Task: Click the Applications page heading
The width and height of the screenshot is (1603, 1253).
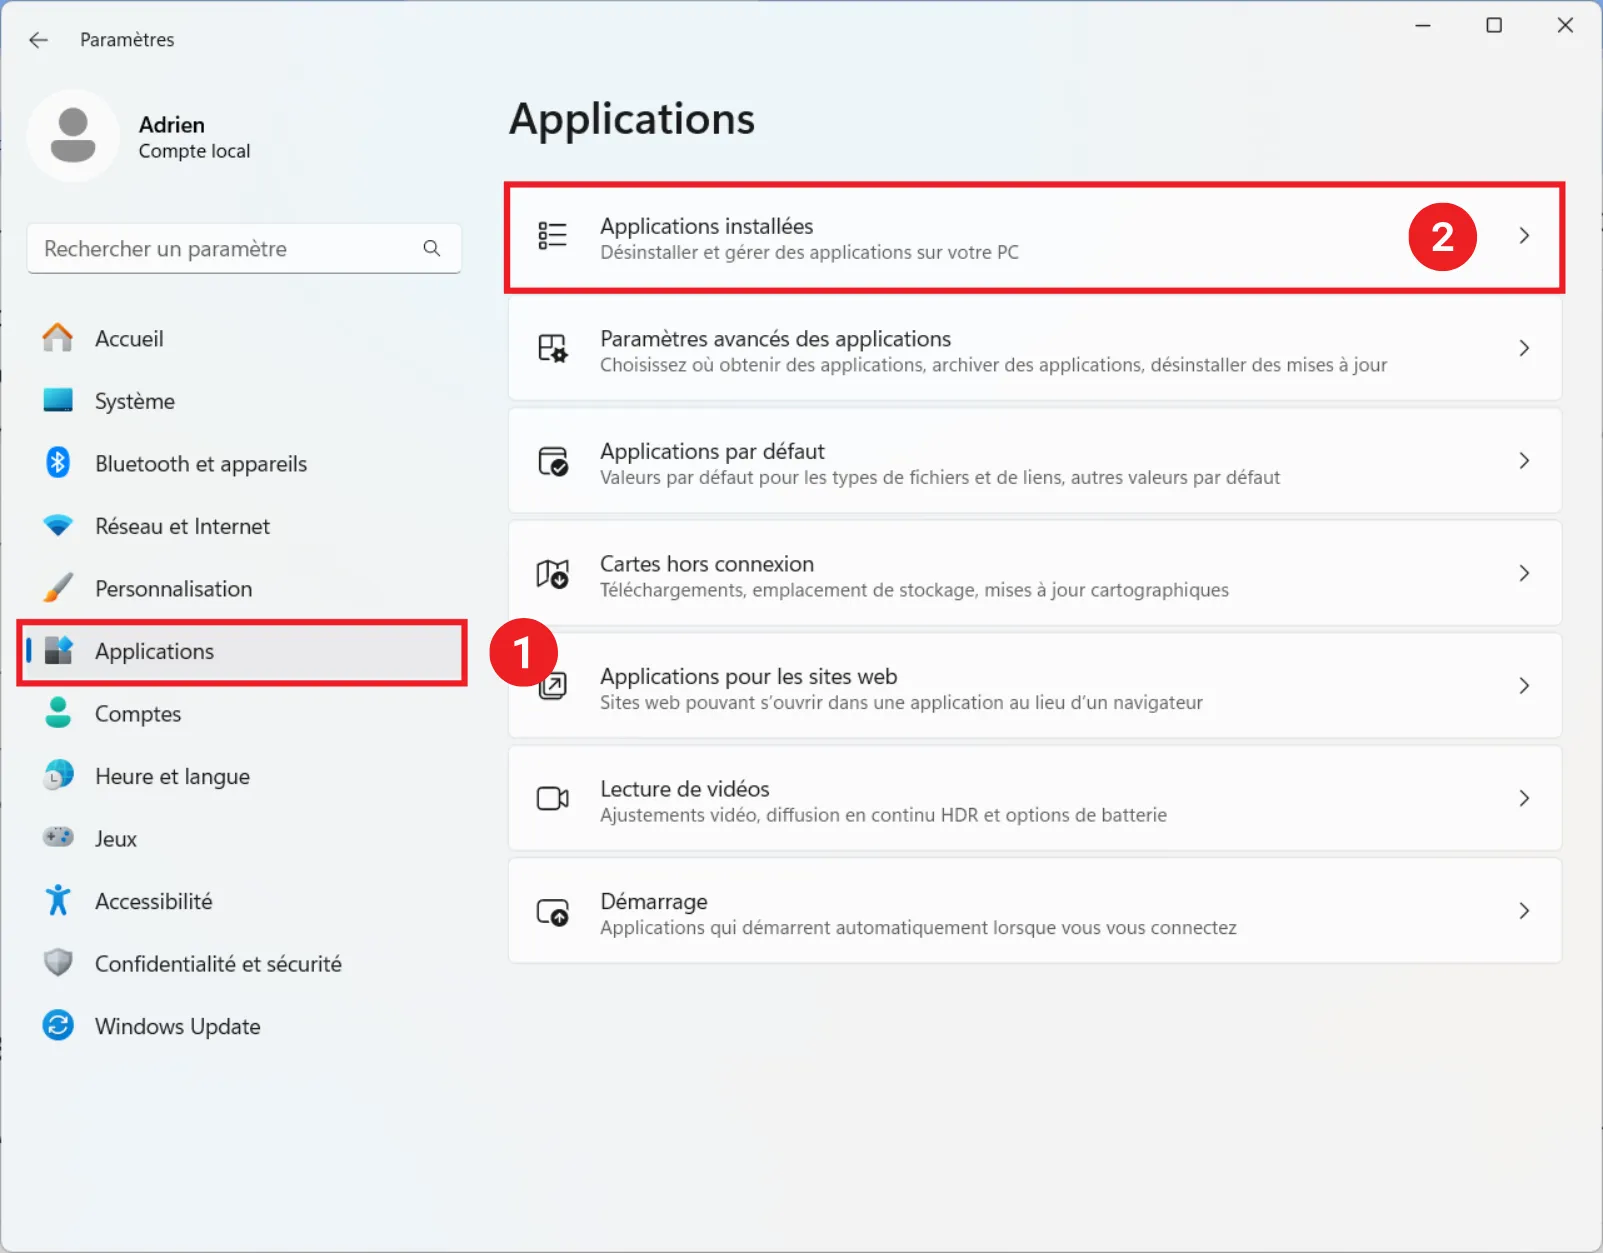Action: [x=632, y=120]
